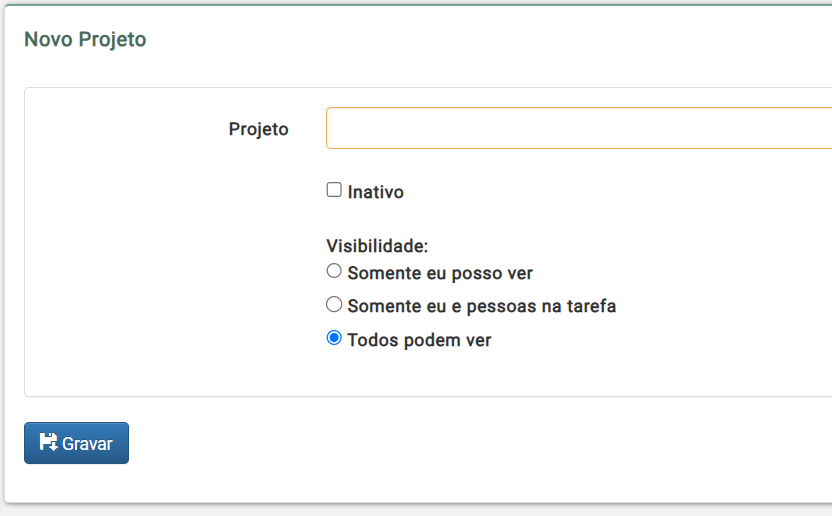Enable the Inativo checkbox
The image size is (832, 516).
tap(334, 190)
